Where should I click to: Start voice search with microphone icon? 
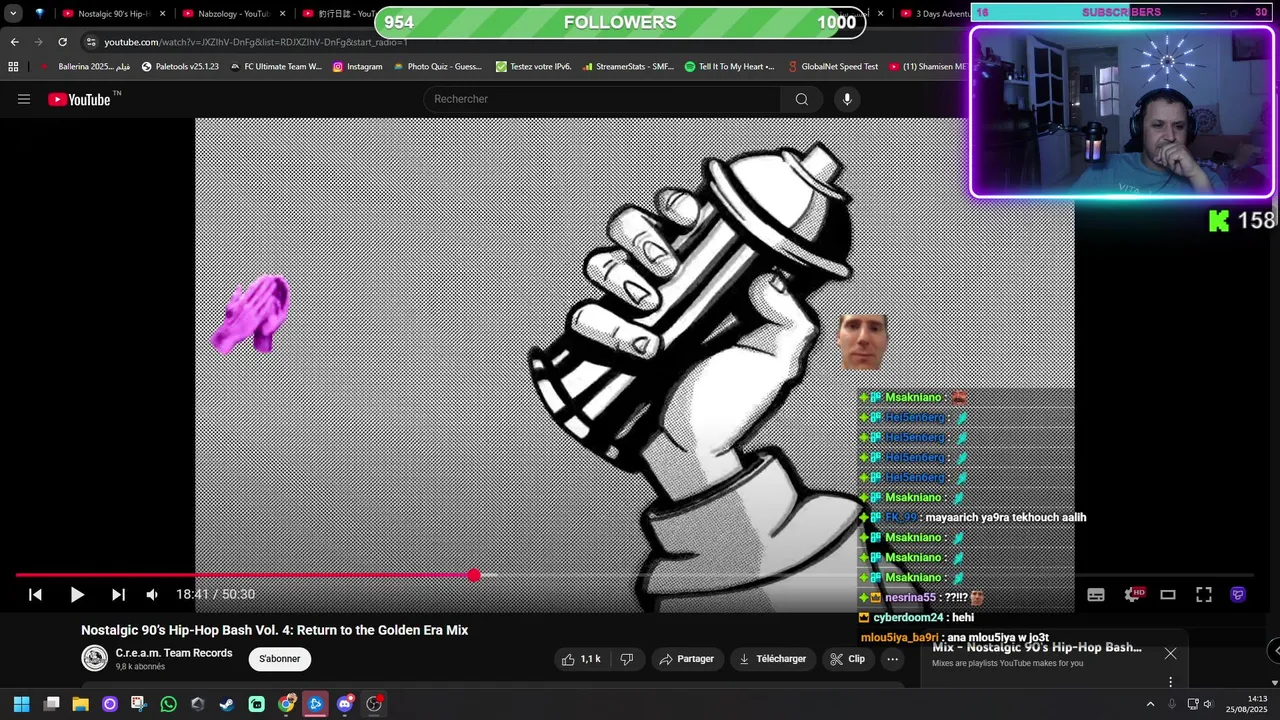tap(847, 99)
